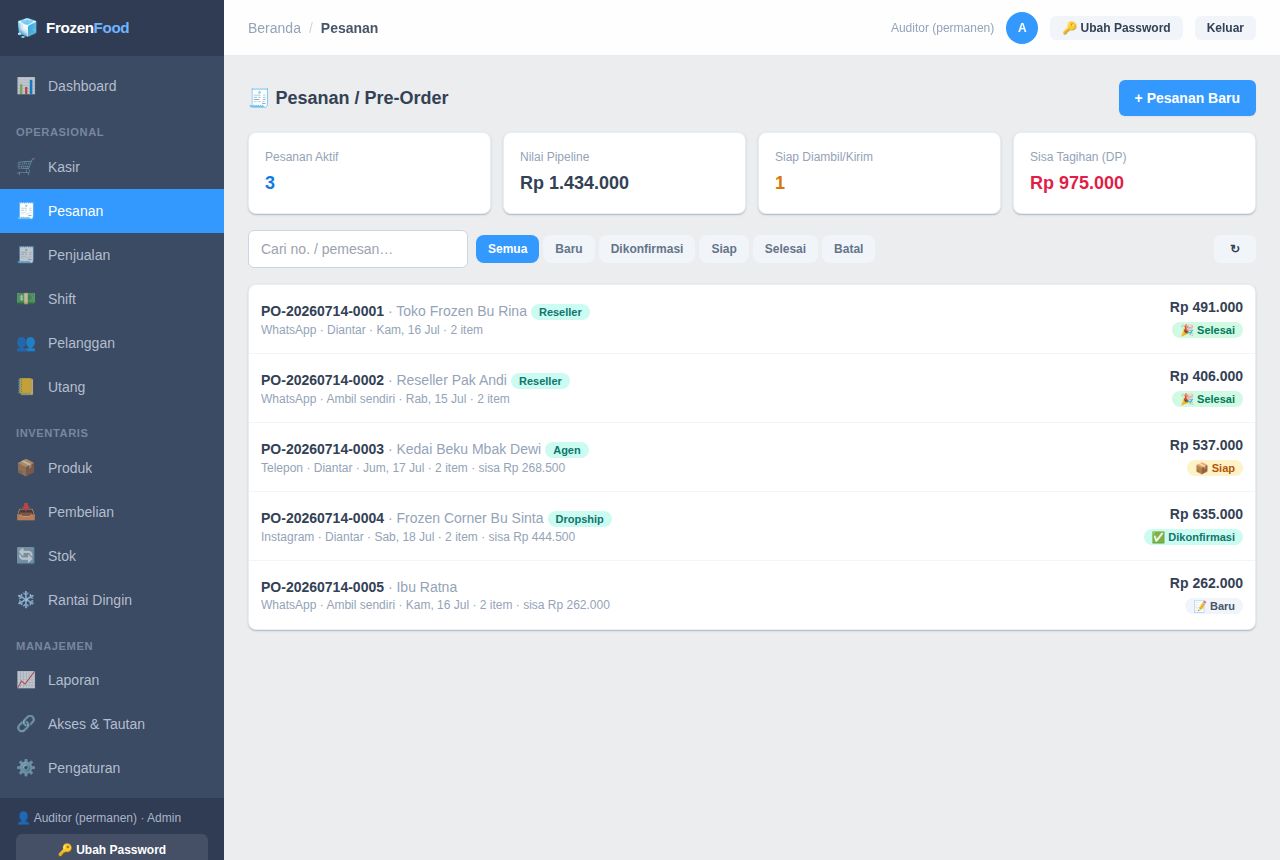Click the Pesanan Aktif summary card
Viewport: 1280px width, 860px height.
369,173
